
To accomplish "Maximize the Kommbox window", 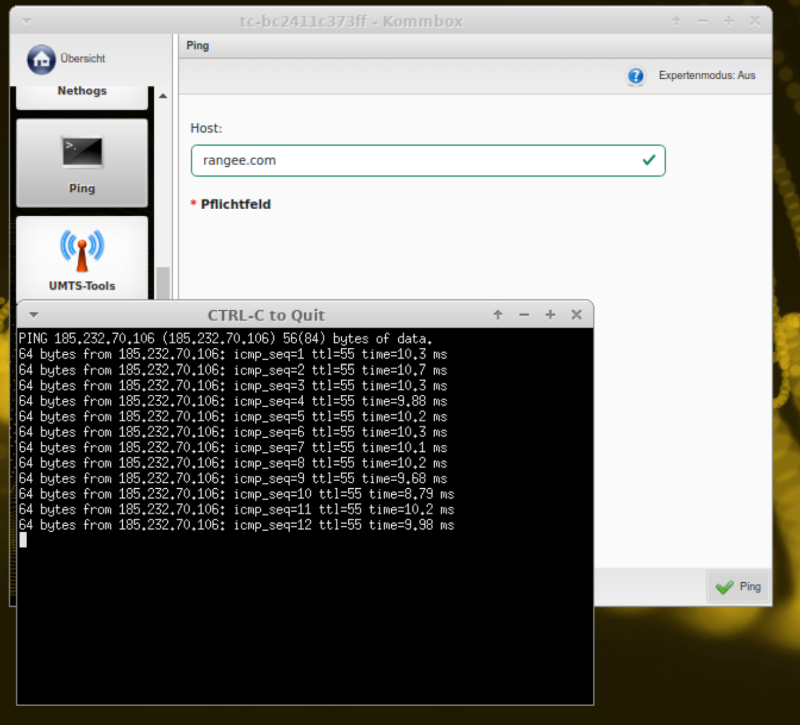I will point(729,20).
